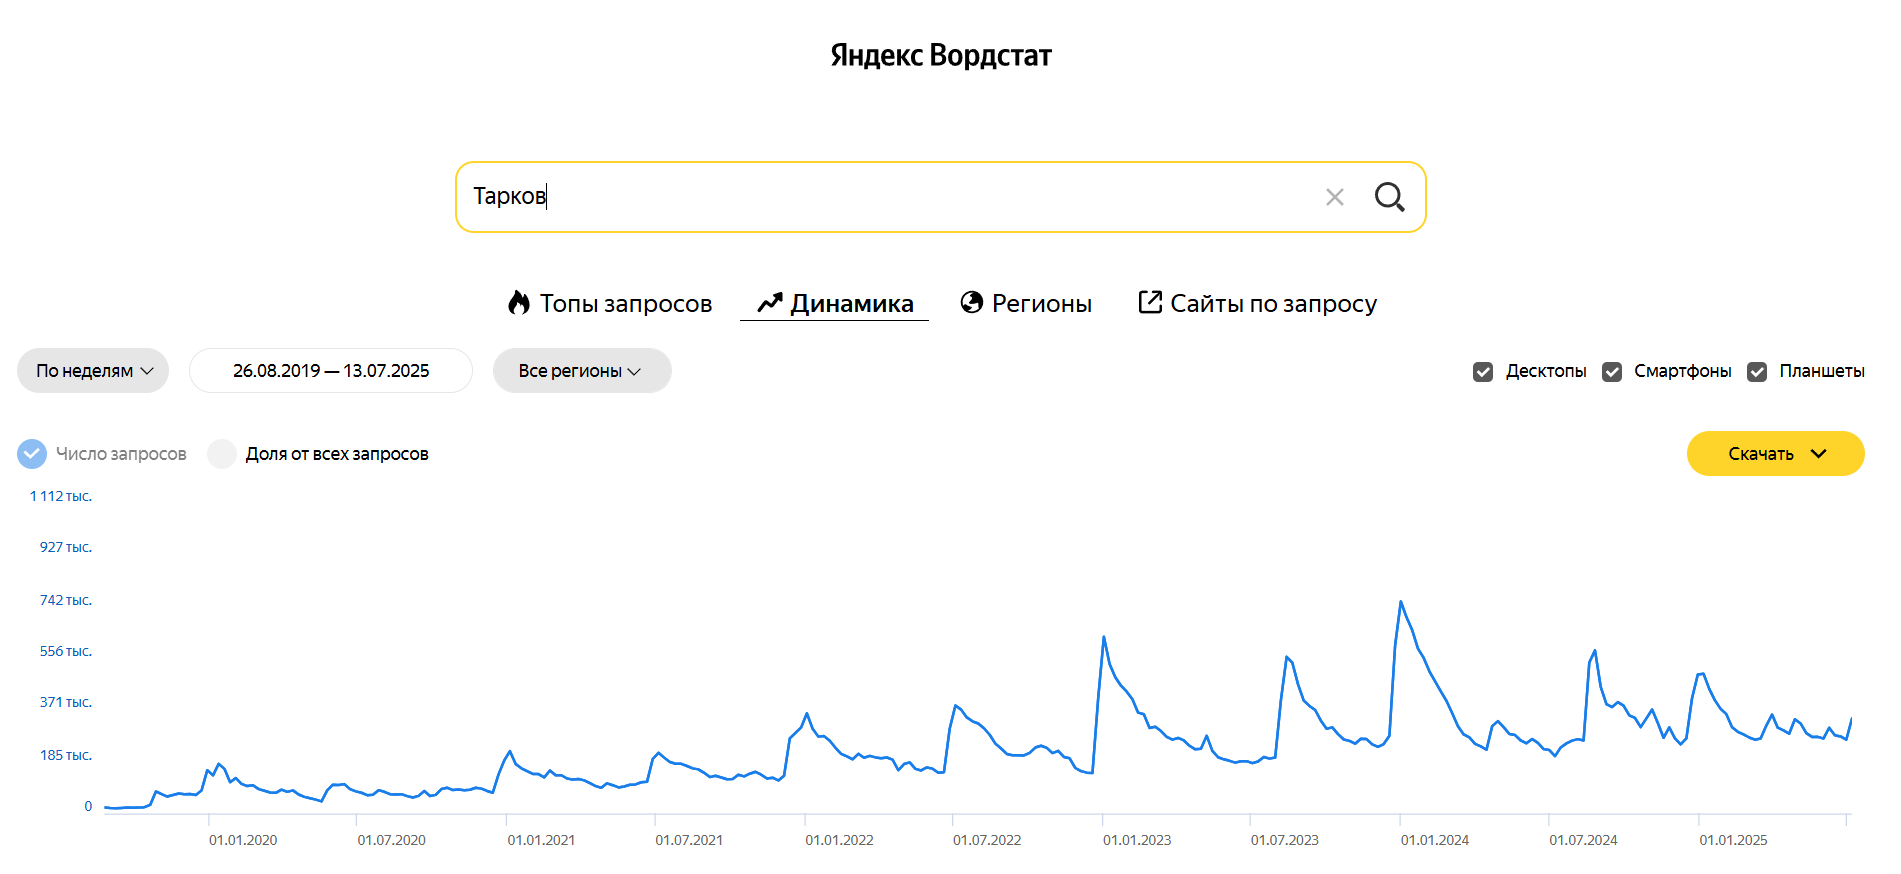Open the Скачать download dropdown
This screenshot has height=874, width=1901.
[1775, 454]
